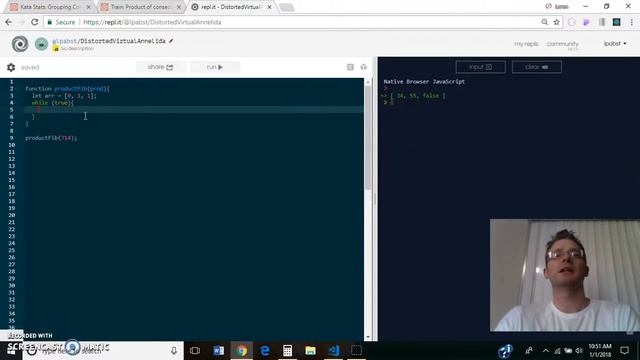Screen dimensions: 640x360
Task: Click the purple extension icon
Action: [x=587, y=22]
